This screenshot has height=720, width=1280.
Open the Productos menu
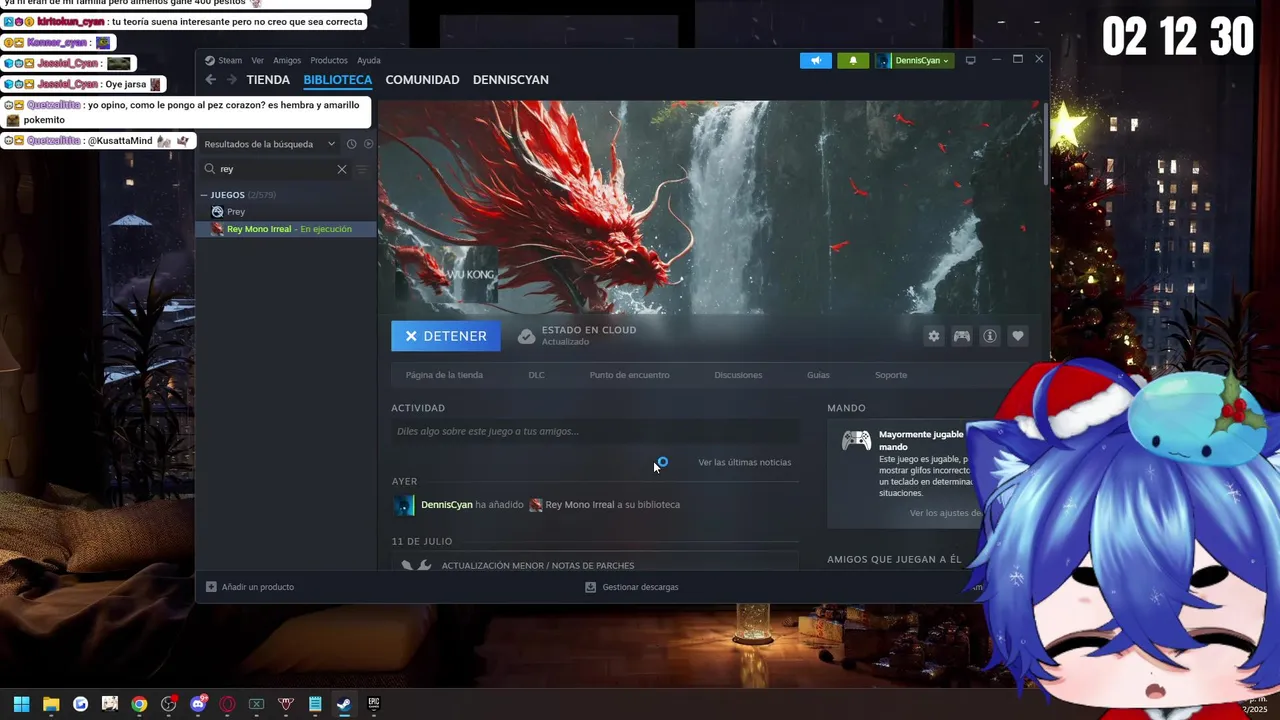coord(329,60)
